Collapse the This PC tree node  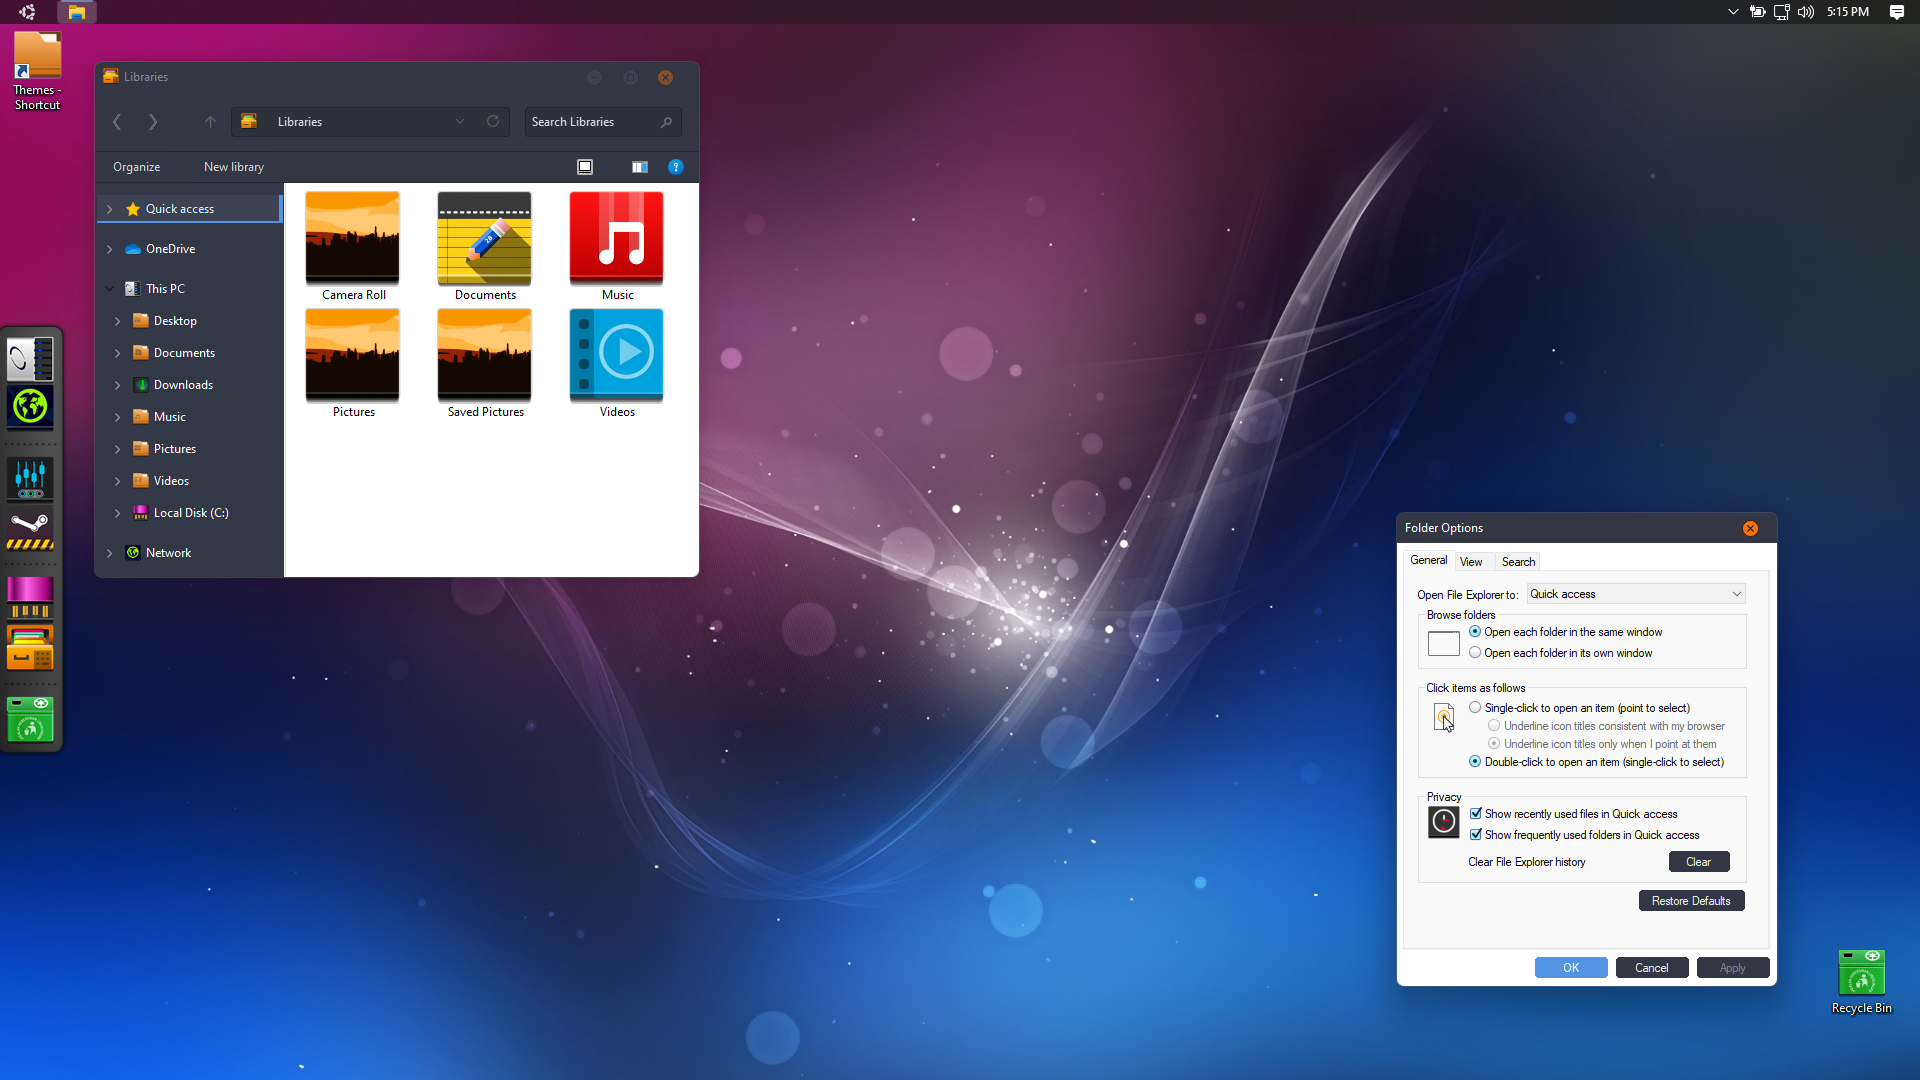click(x=110, y=289)
